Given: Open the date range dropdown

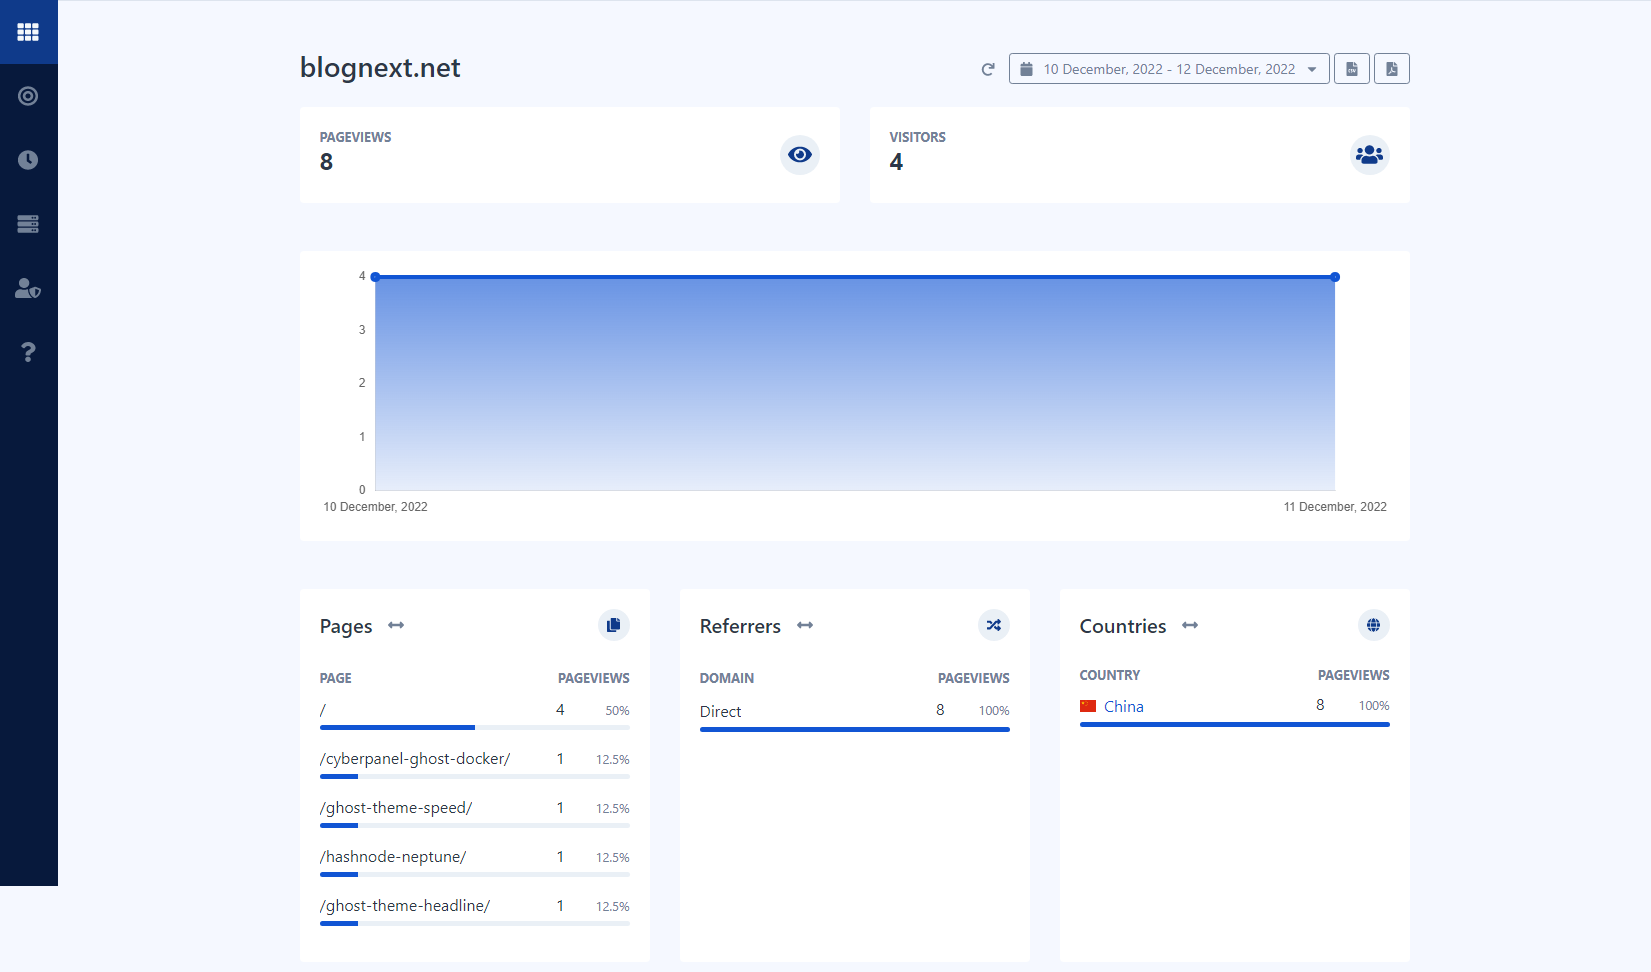Looking at the screenshot, I should point(1169,69).
